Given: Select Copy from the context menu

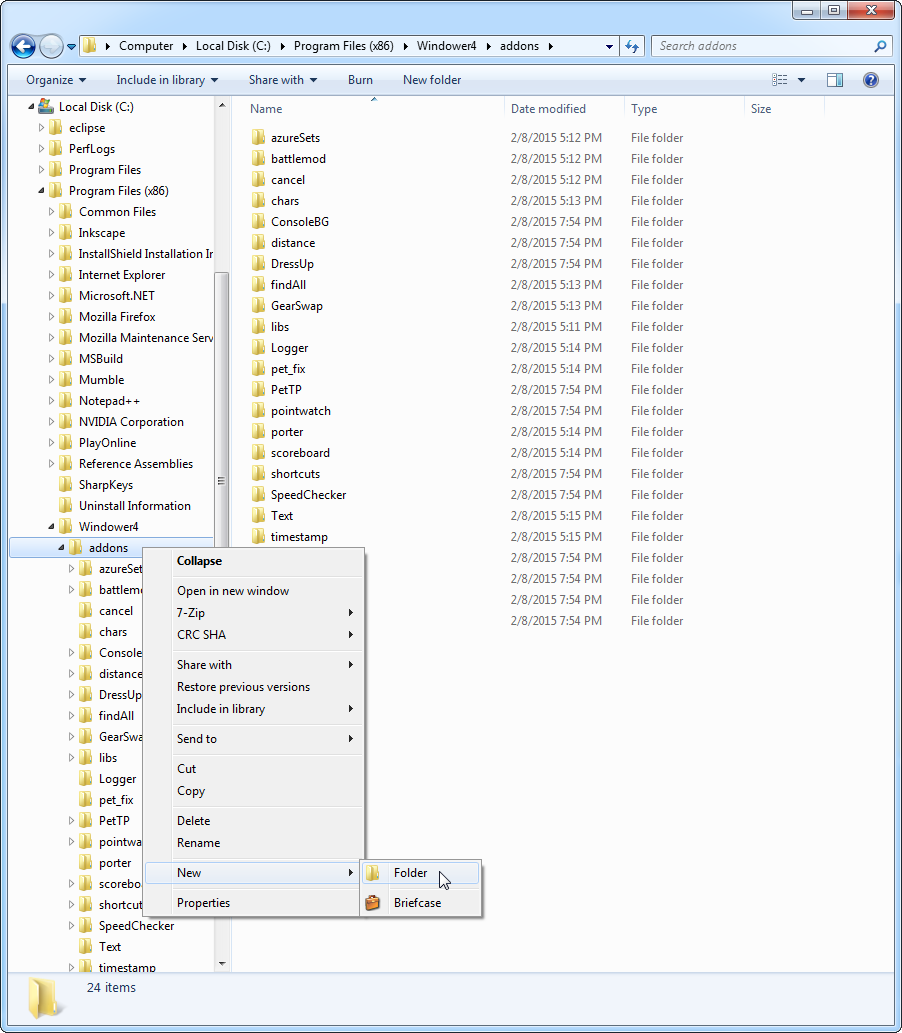Looking at the screenshot, I should pos(254,791).
